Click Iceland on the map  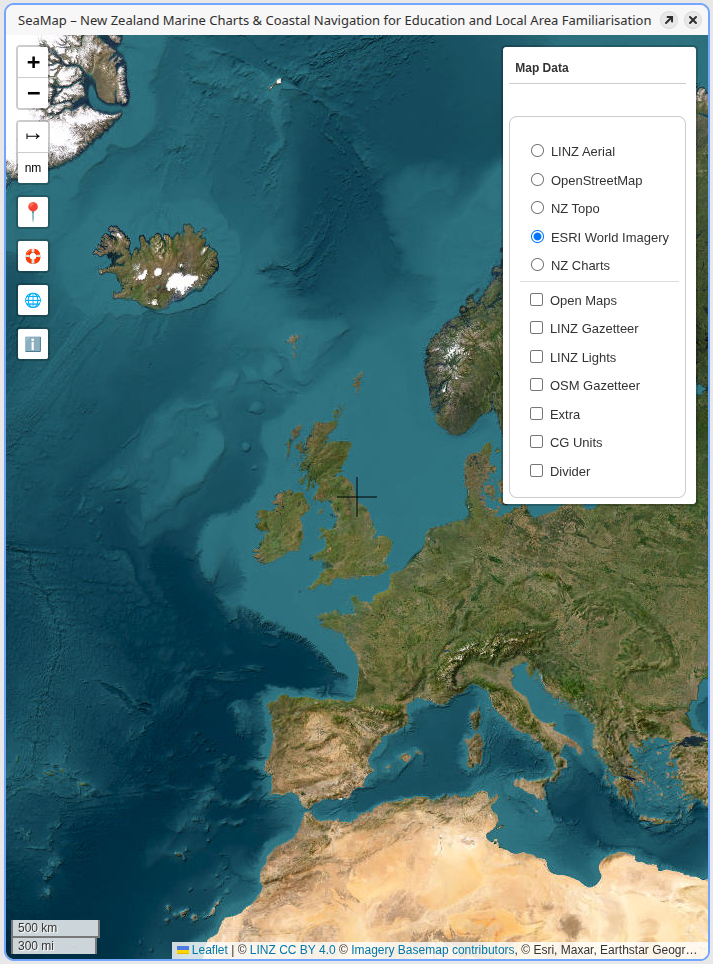[x=157, y=267]
